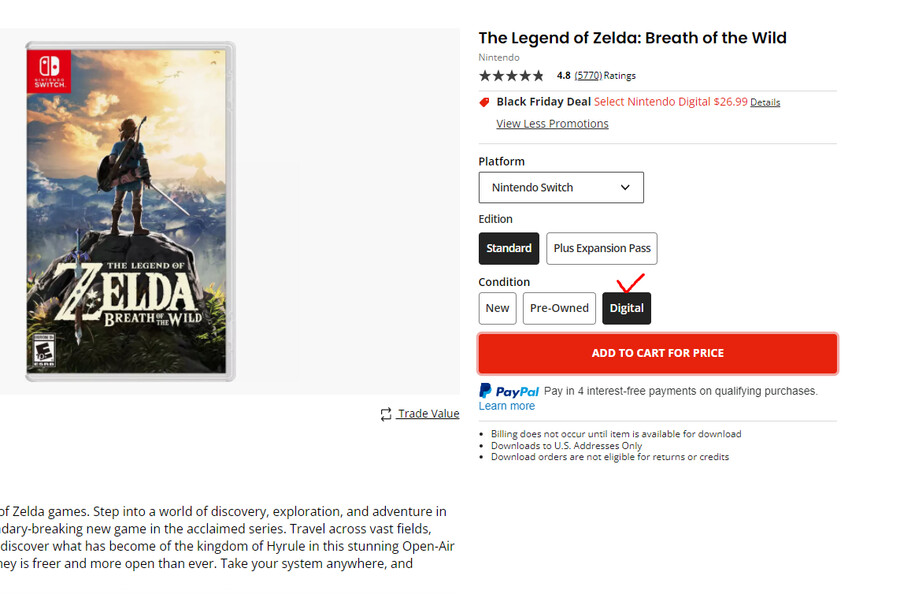Click the PayPal Learn more link
The width and height of the screenshot is (900, 609).
507,406
